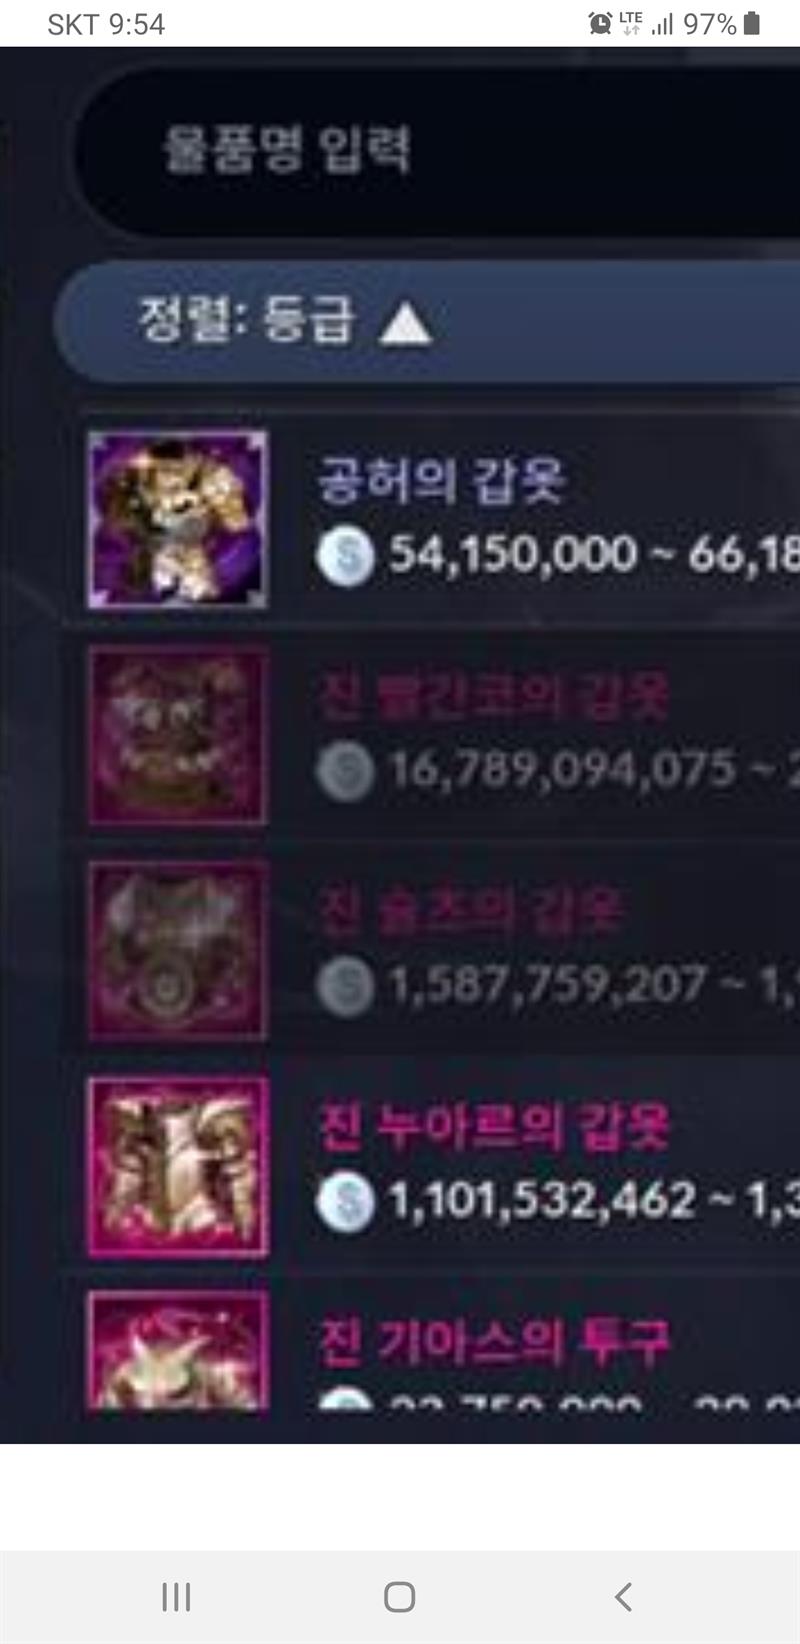Screen dimensions: 800x1644
Task: Tap the Android home button
Action: click(x=400, y=1597)
